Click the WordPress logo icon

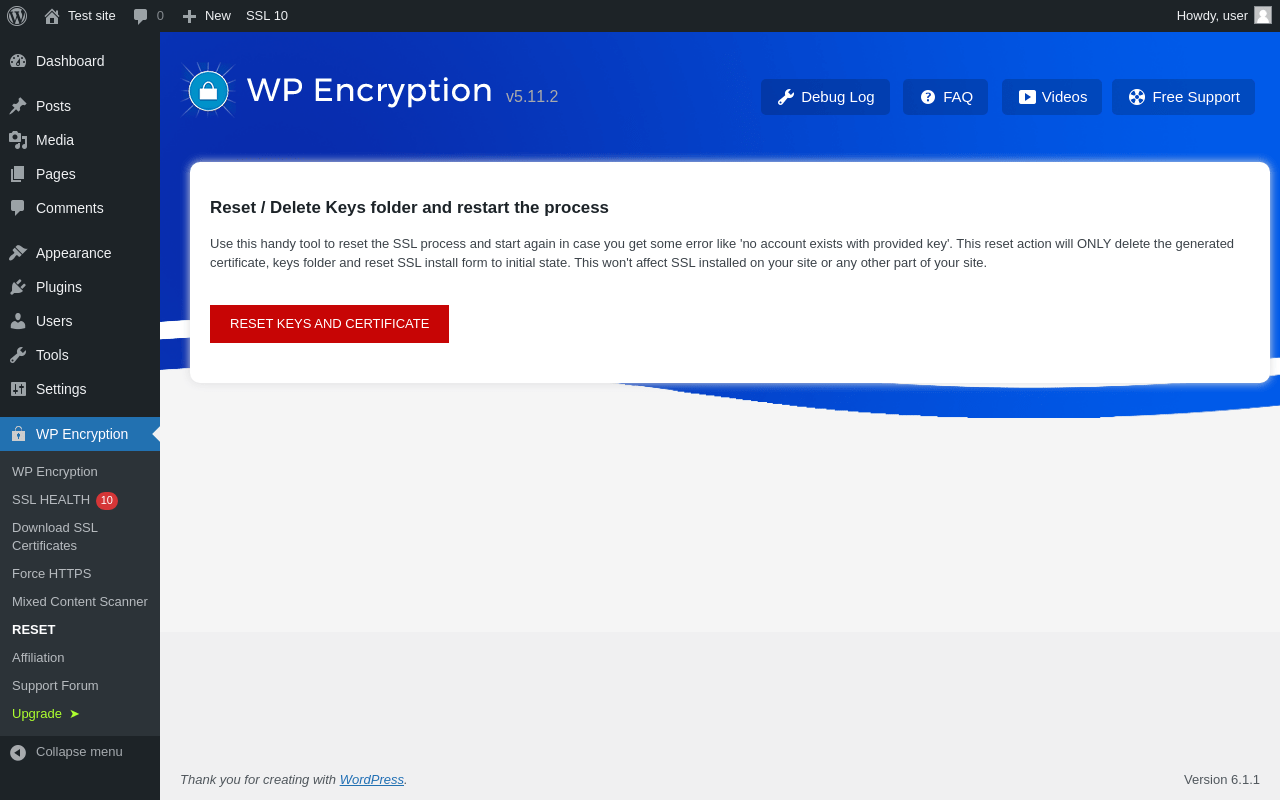tap(17, 16)
